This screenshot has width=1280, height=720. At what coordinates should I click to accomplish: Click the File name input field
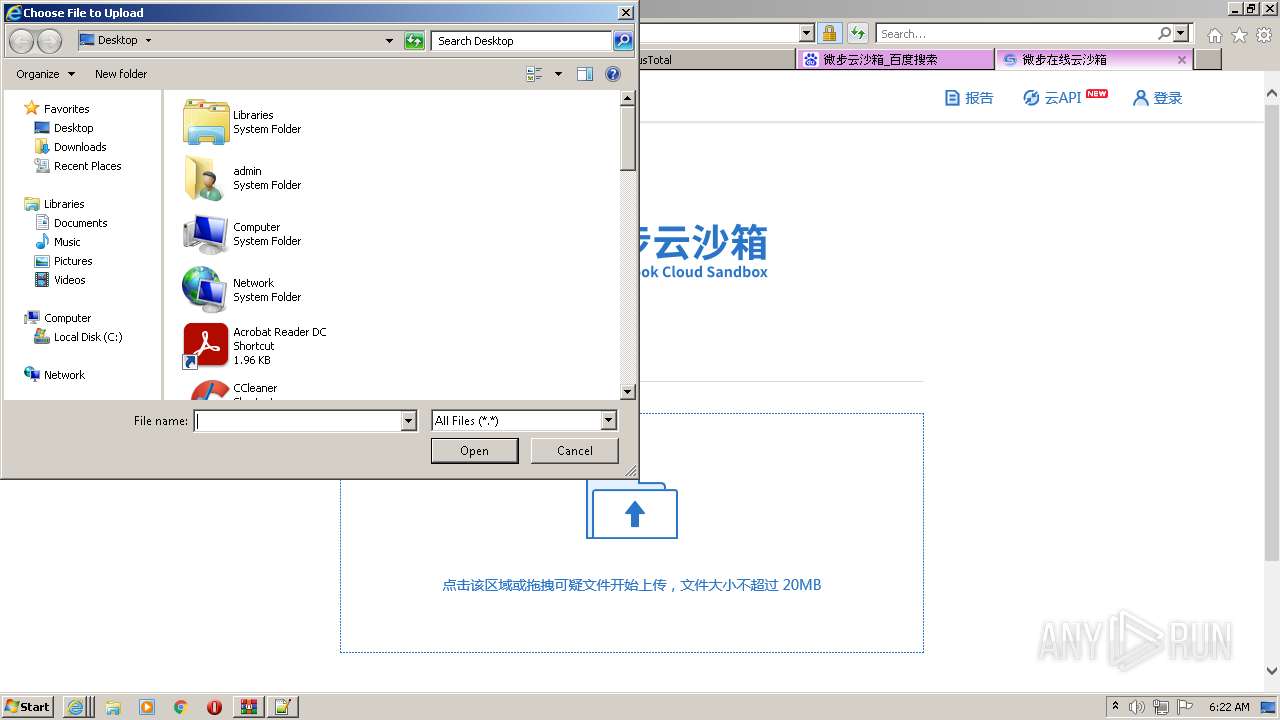pos(297,421)
